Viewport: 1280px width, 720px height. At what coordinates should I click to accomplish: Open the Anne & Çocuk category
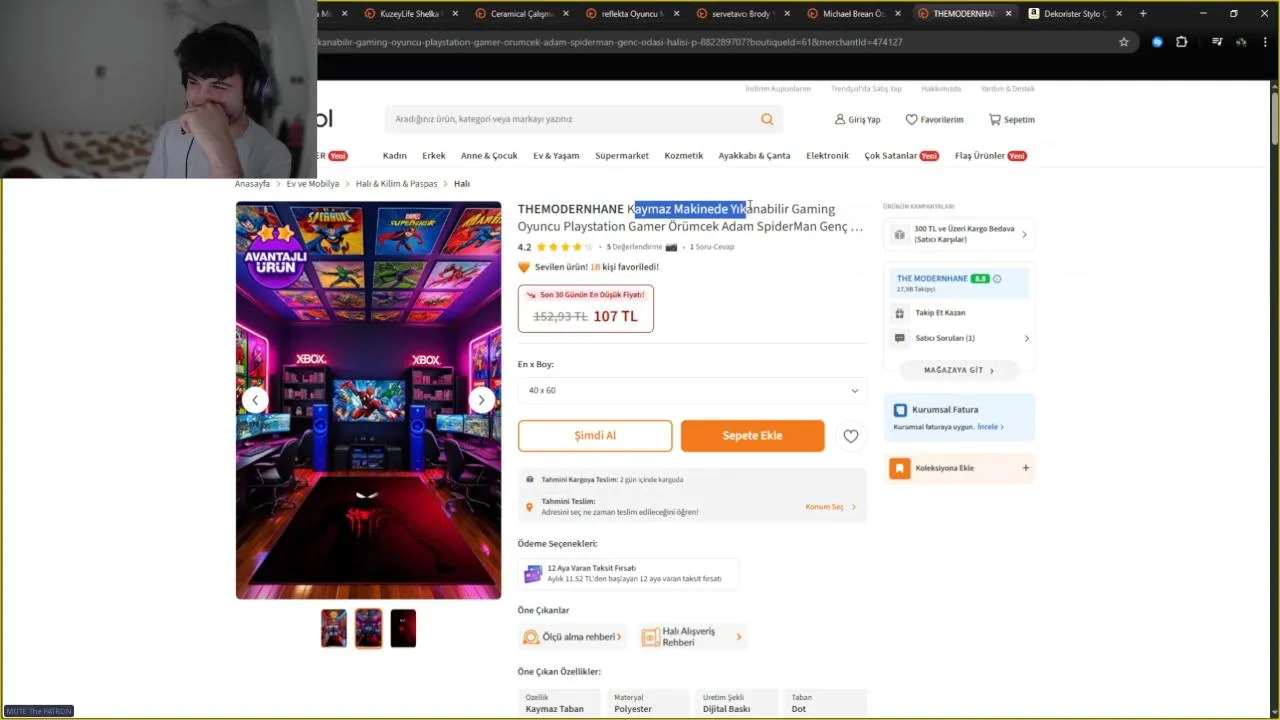489,156
